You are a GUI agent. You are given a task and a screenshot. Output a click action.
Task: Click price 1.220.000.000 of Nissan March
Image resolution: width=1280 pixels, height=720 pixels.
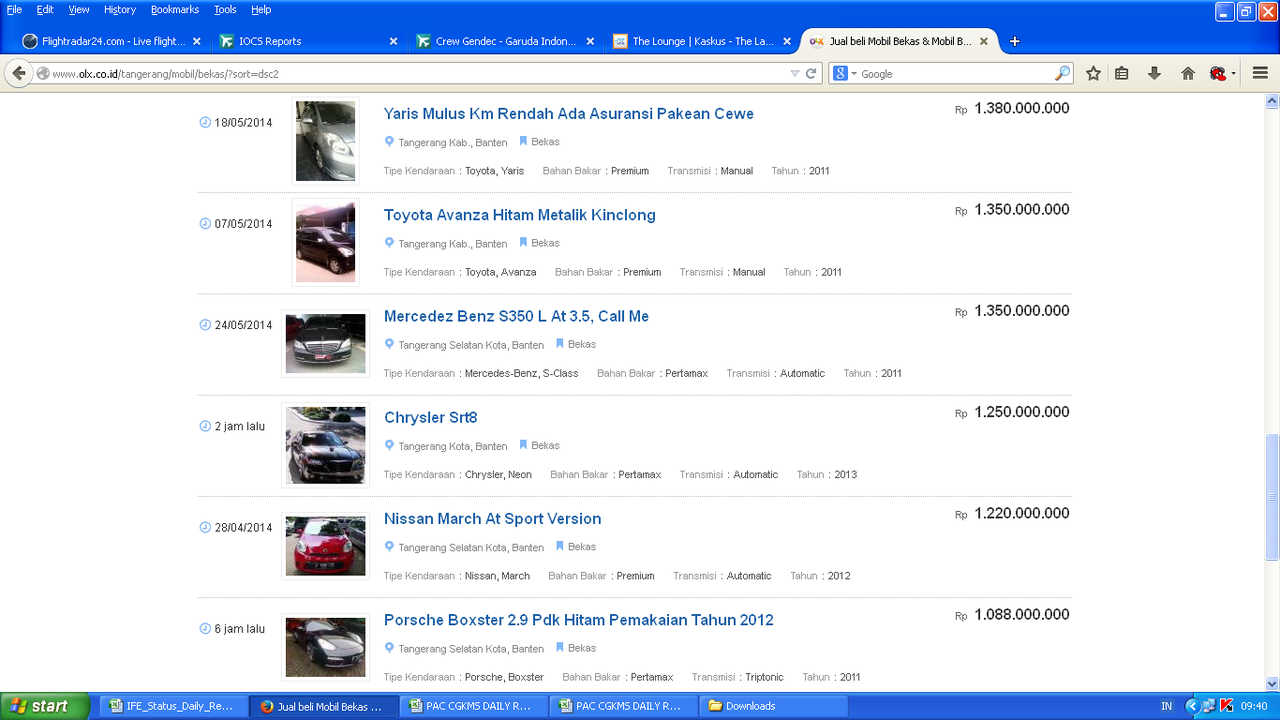click(x=1022, y=513)
